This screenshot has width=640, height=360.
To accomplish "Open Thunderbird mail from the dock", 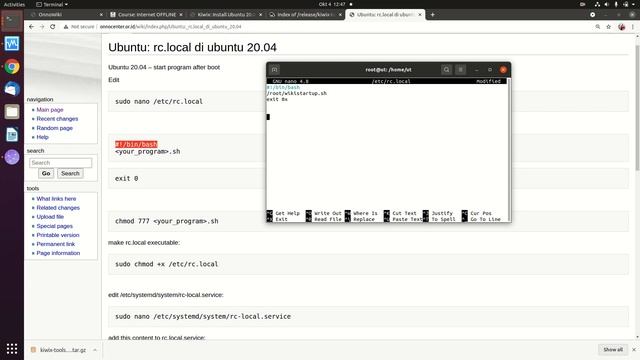I will pyautogui.click(x=12, y=89).
